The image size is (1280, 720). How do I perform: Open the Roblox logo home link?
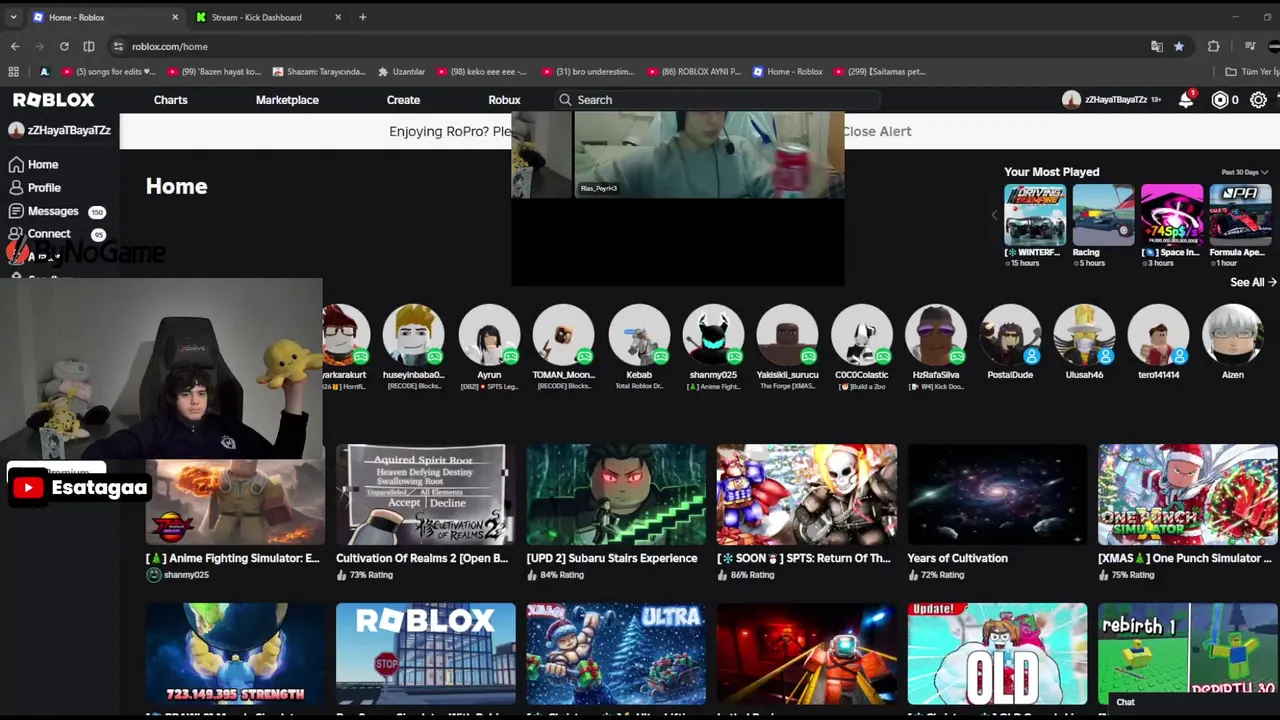(x=54, y=100)
